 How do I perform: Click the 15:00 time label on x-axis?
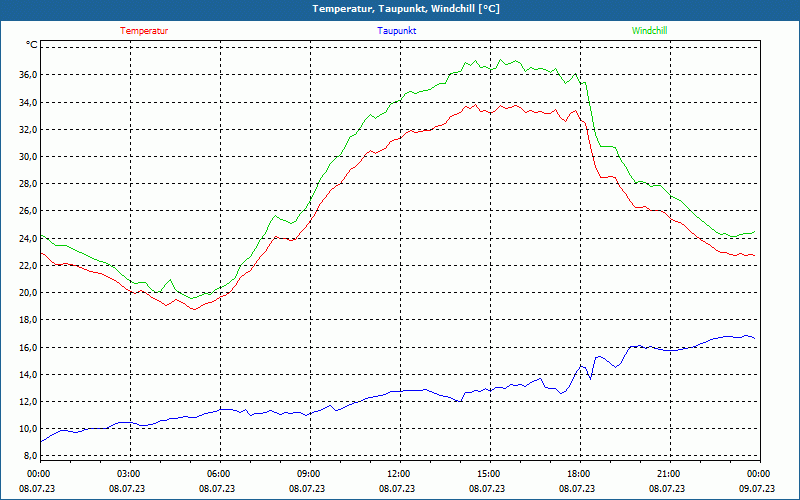(x=488, y=474)
